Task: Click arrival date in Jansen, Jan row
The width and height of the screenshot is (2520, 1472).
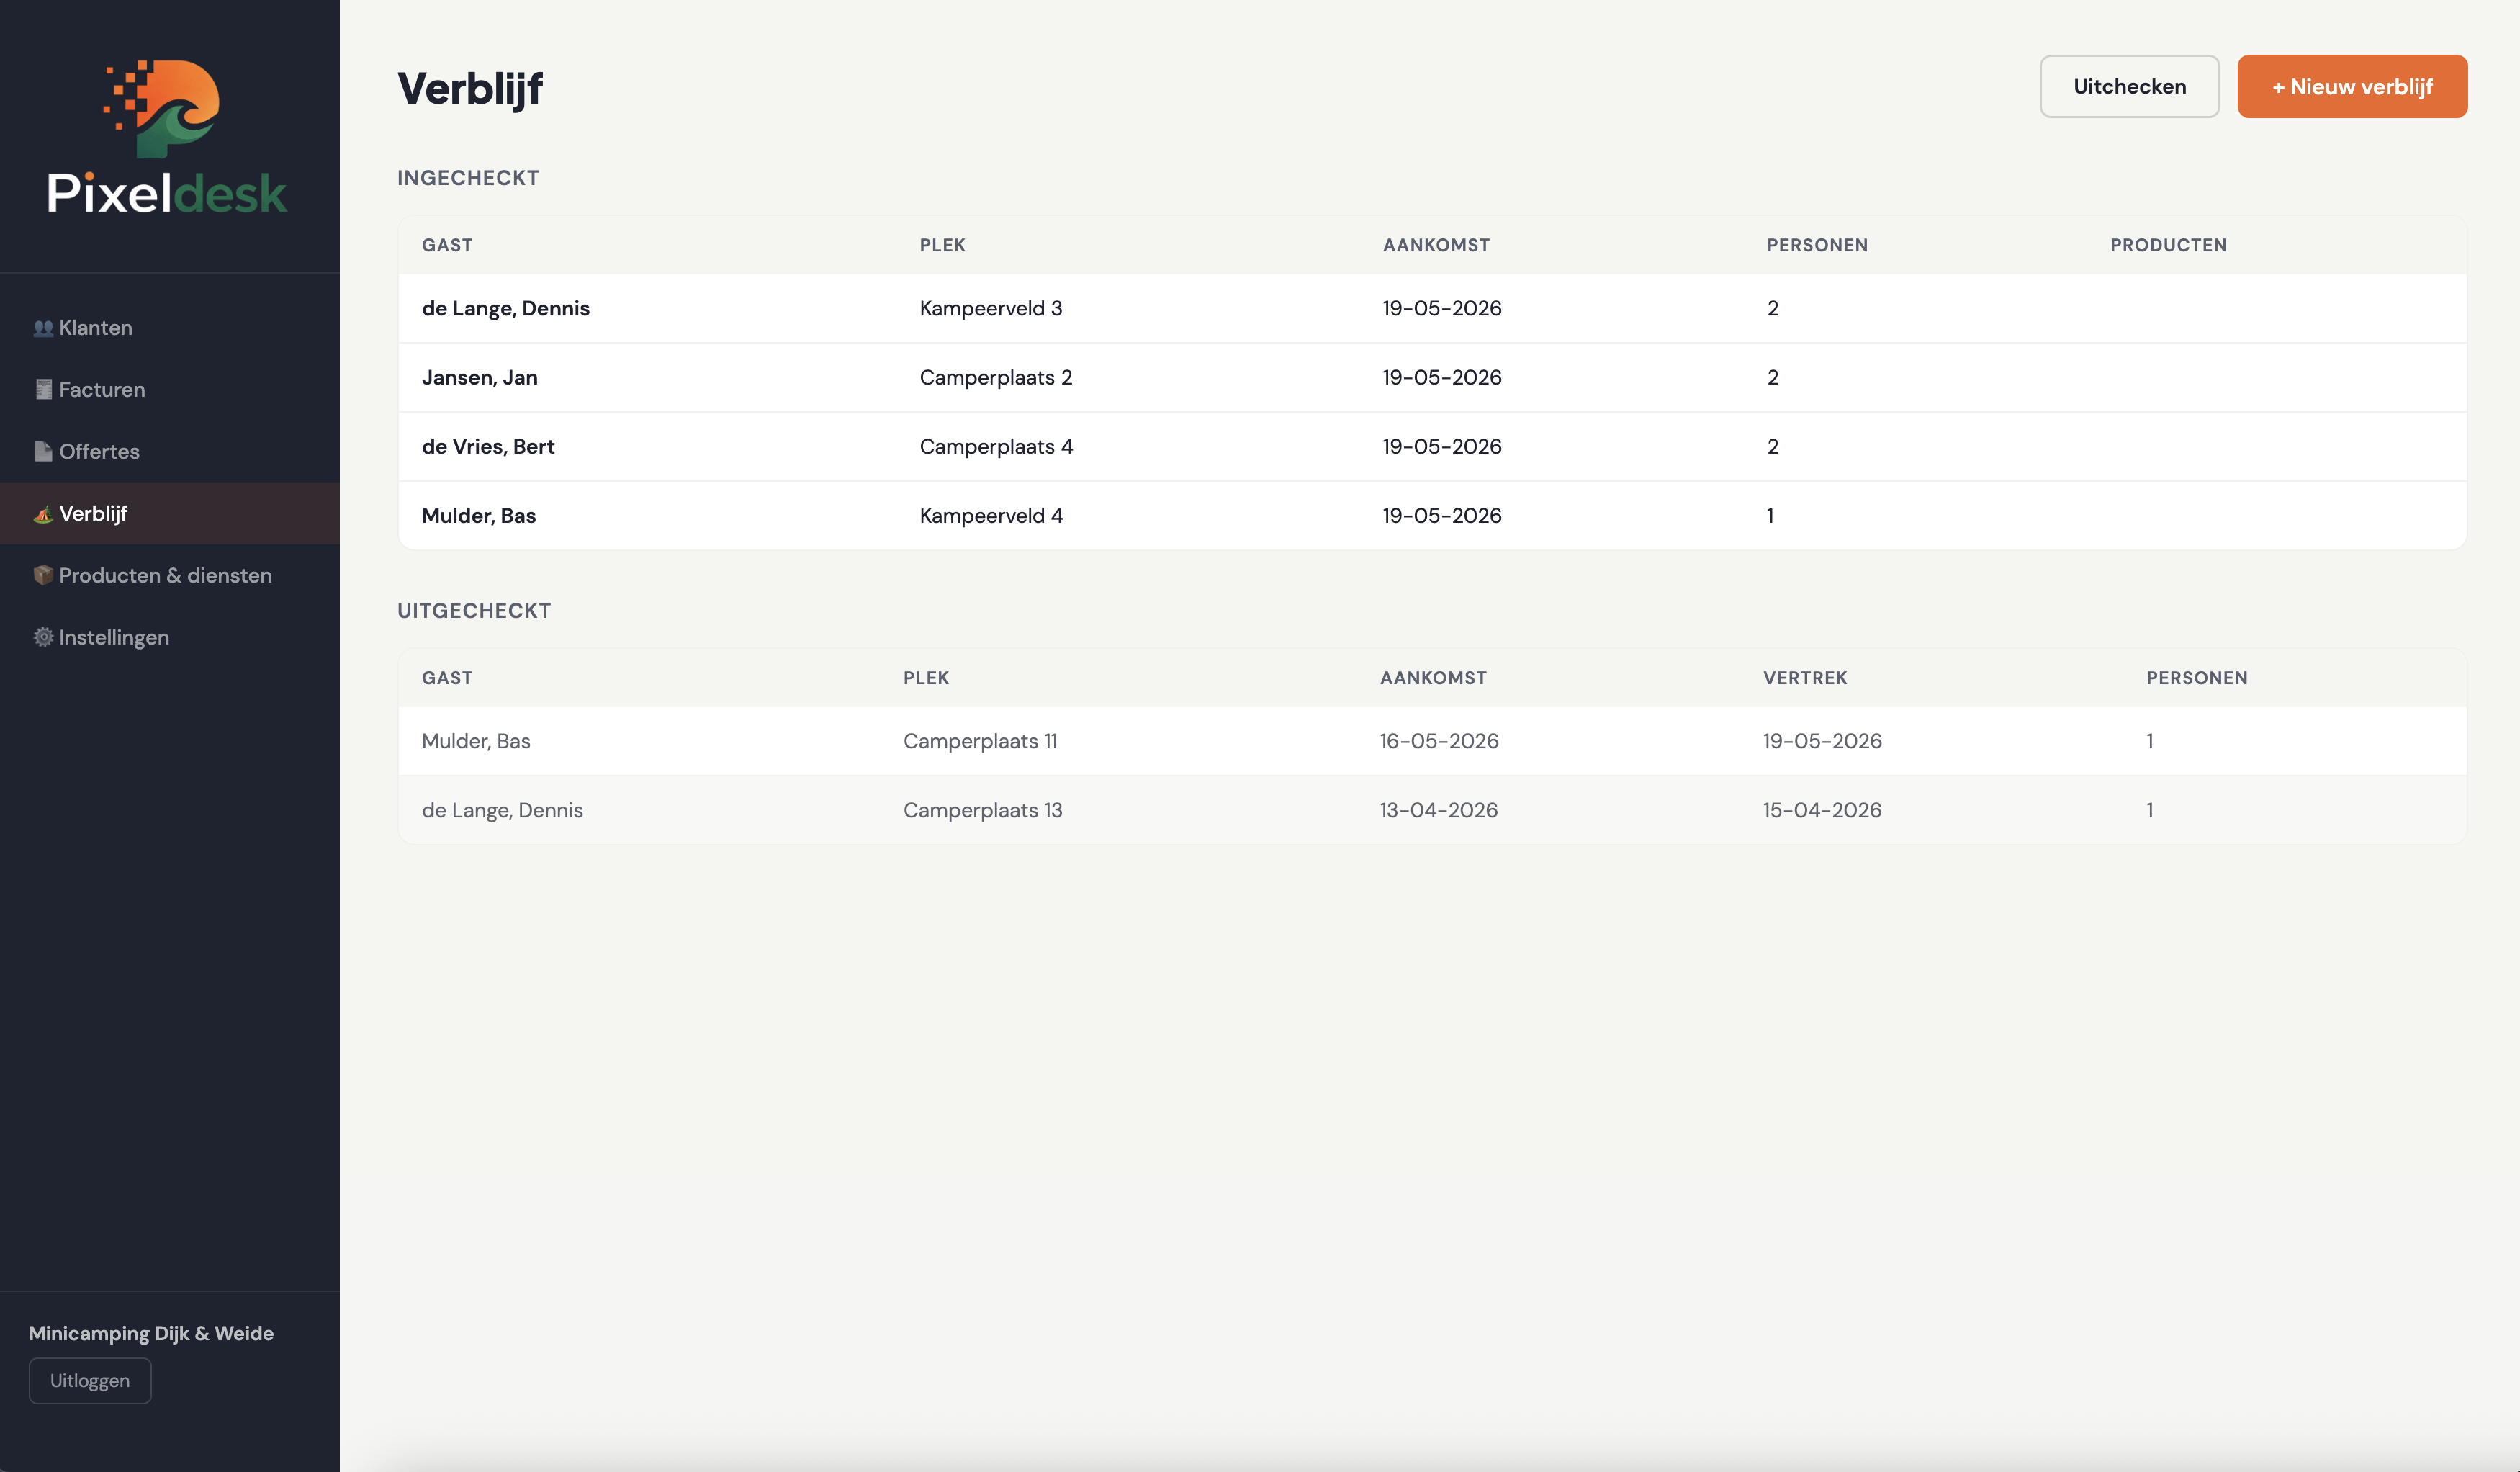Action: point(1442,378)
